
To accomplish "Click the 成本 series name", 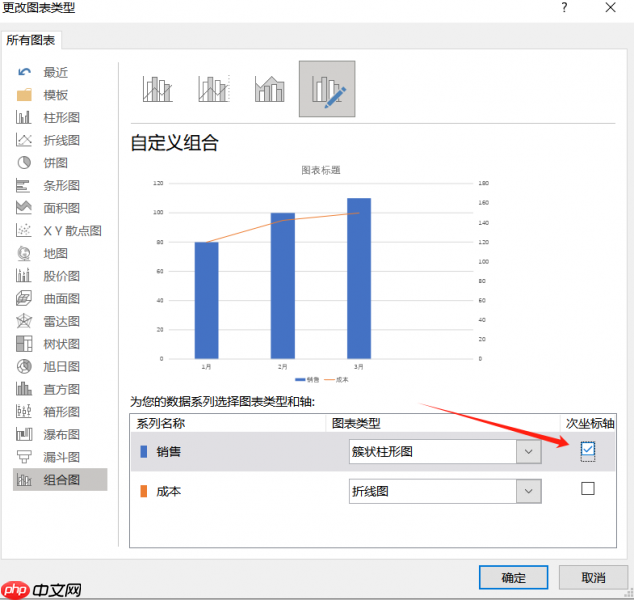I will [x=169, y=491].
